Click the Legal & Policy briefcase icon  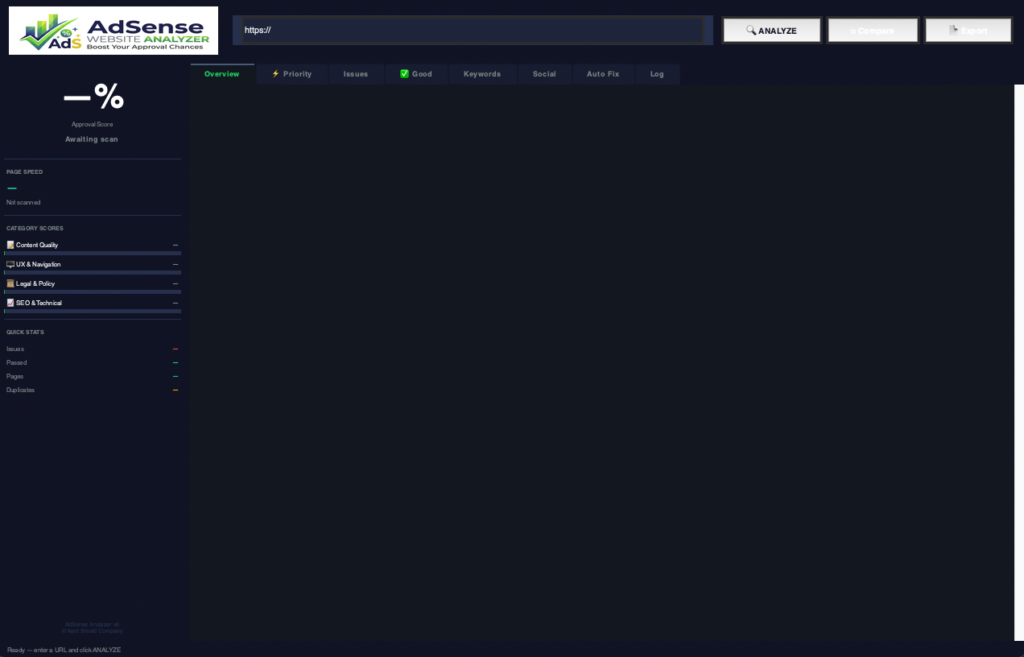[x=10, y=283]
